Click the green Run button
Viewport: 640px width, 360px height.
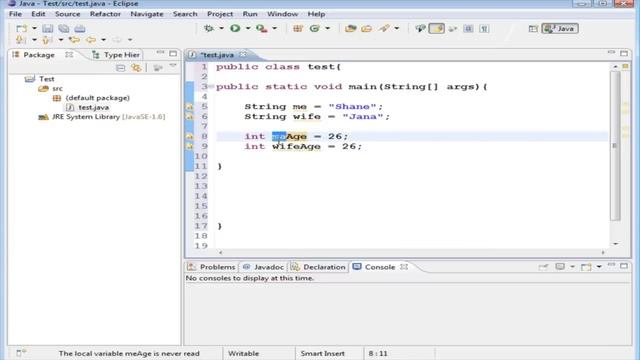(x=235, y=29)
